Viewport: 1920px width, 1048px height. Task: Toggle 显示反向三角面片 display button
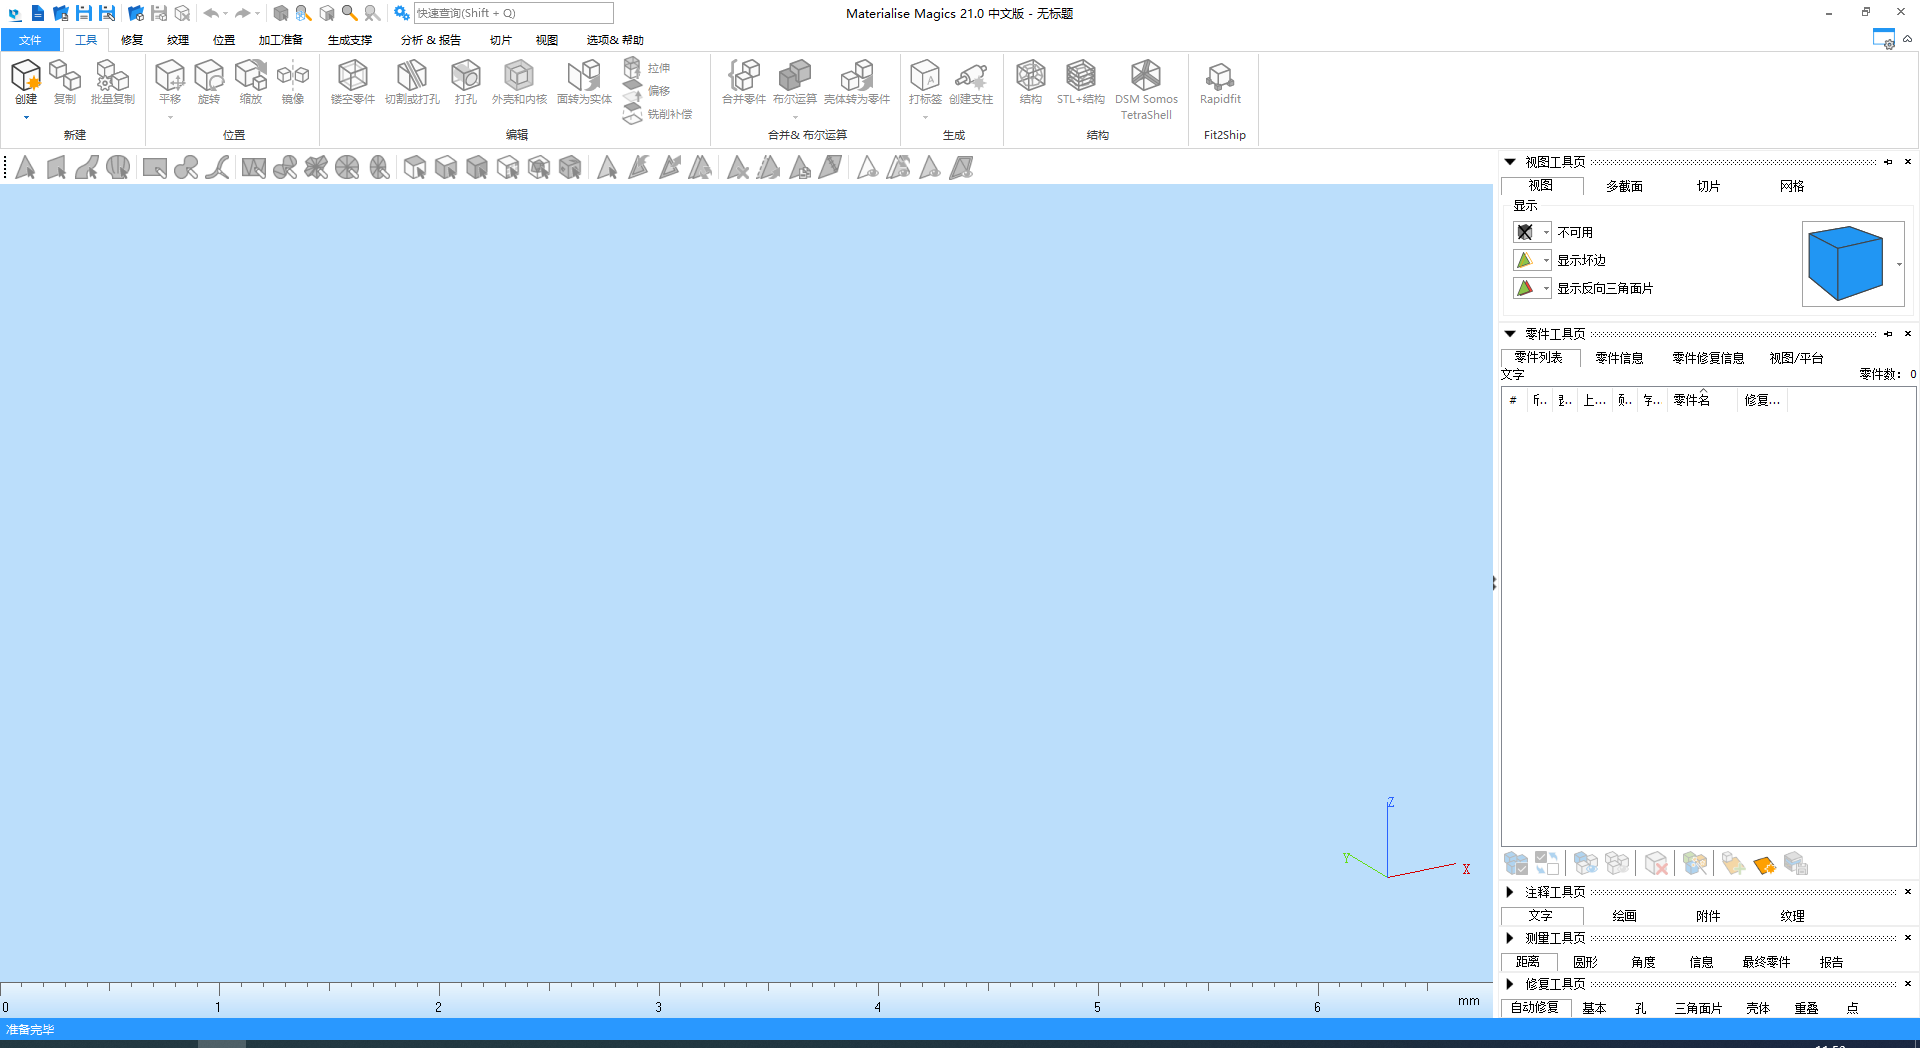point(1524,288)
